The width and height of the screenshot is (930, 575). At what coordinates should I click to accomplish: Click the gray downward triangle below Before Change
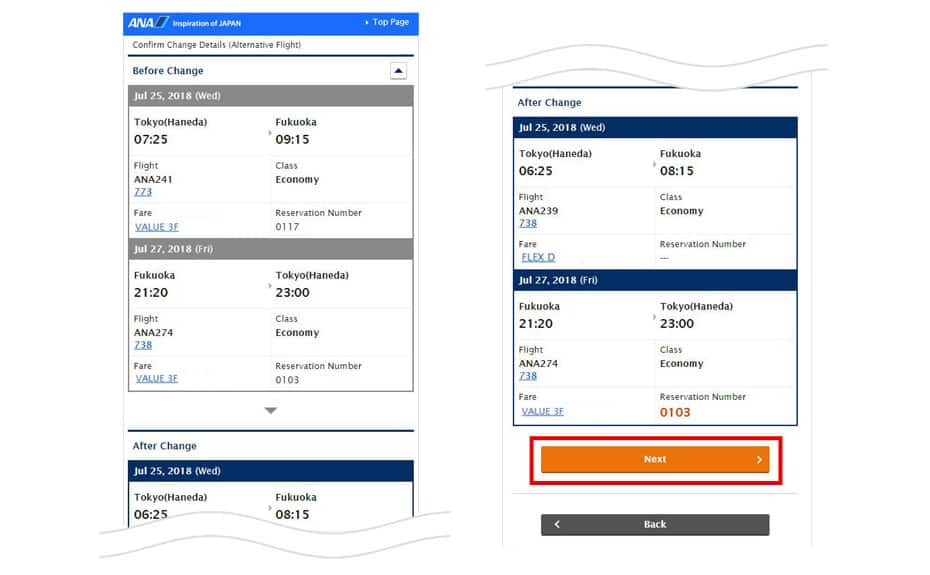(270, 411)
